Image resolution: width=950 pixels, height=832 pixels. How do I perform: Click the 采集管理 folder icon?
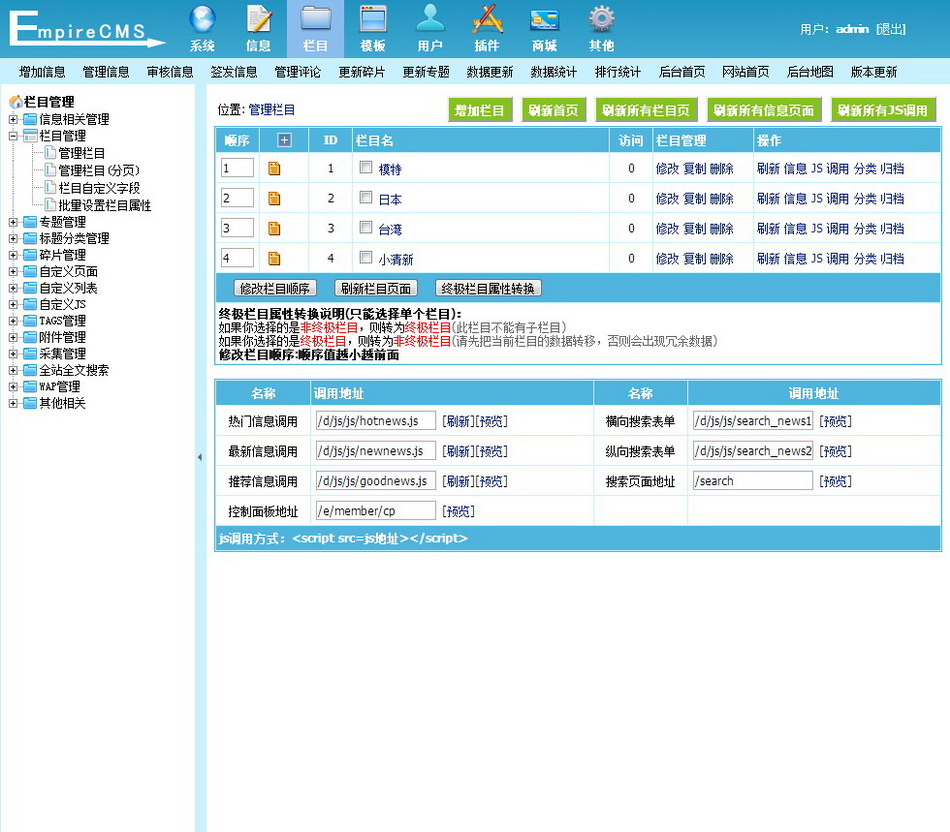[x=30, y=354]
